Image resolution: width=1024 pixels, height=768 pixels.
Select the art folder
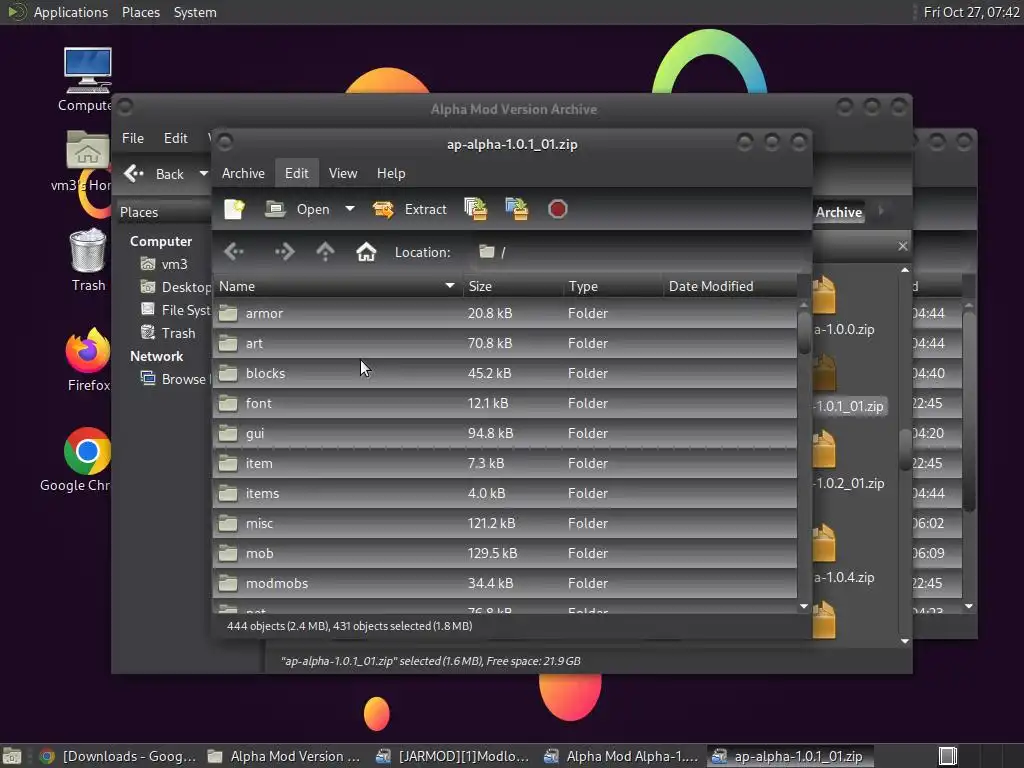click(505, 344)
